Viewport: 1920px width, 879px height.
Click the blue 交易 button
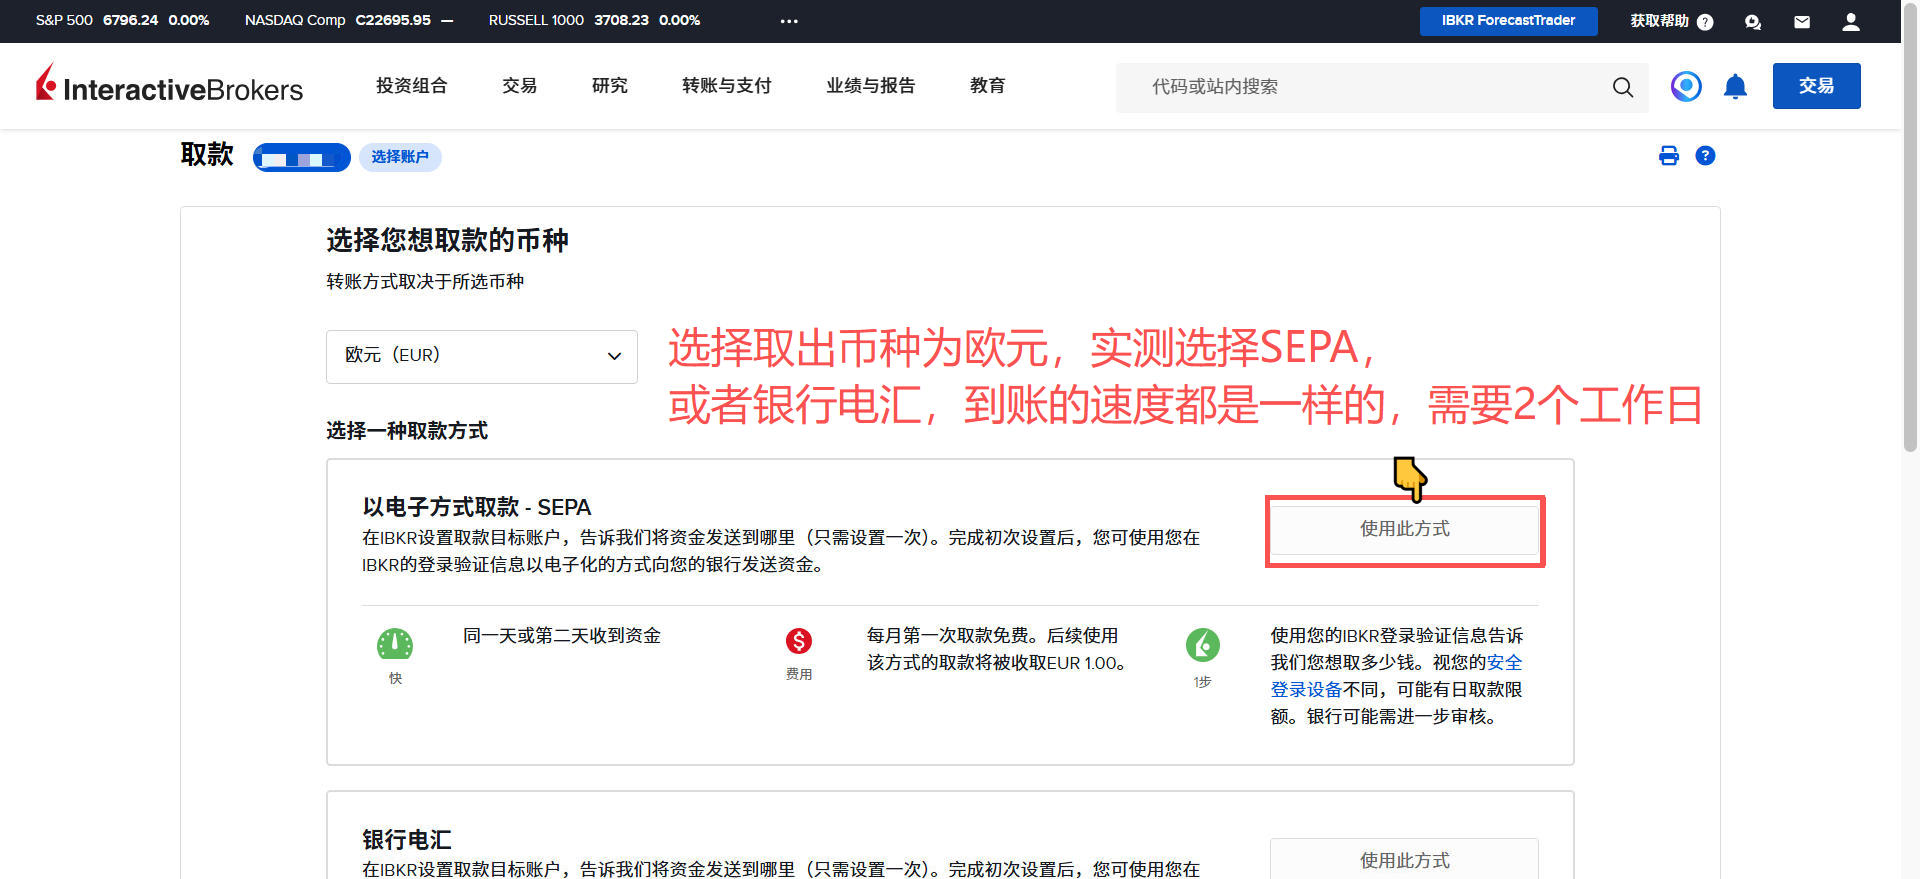1816,86
